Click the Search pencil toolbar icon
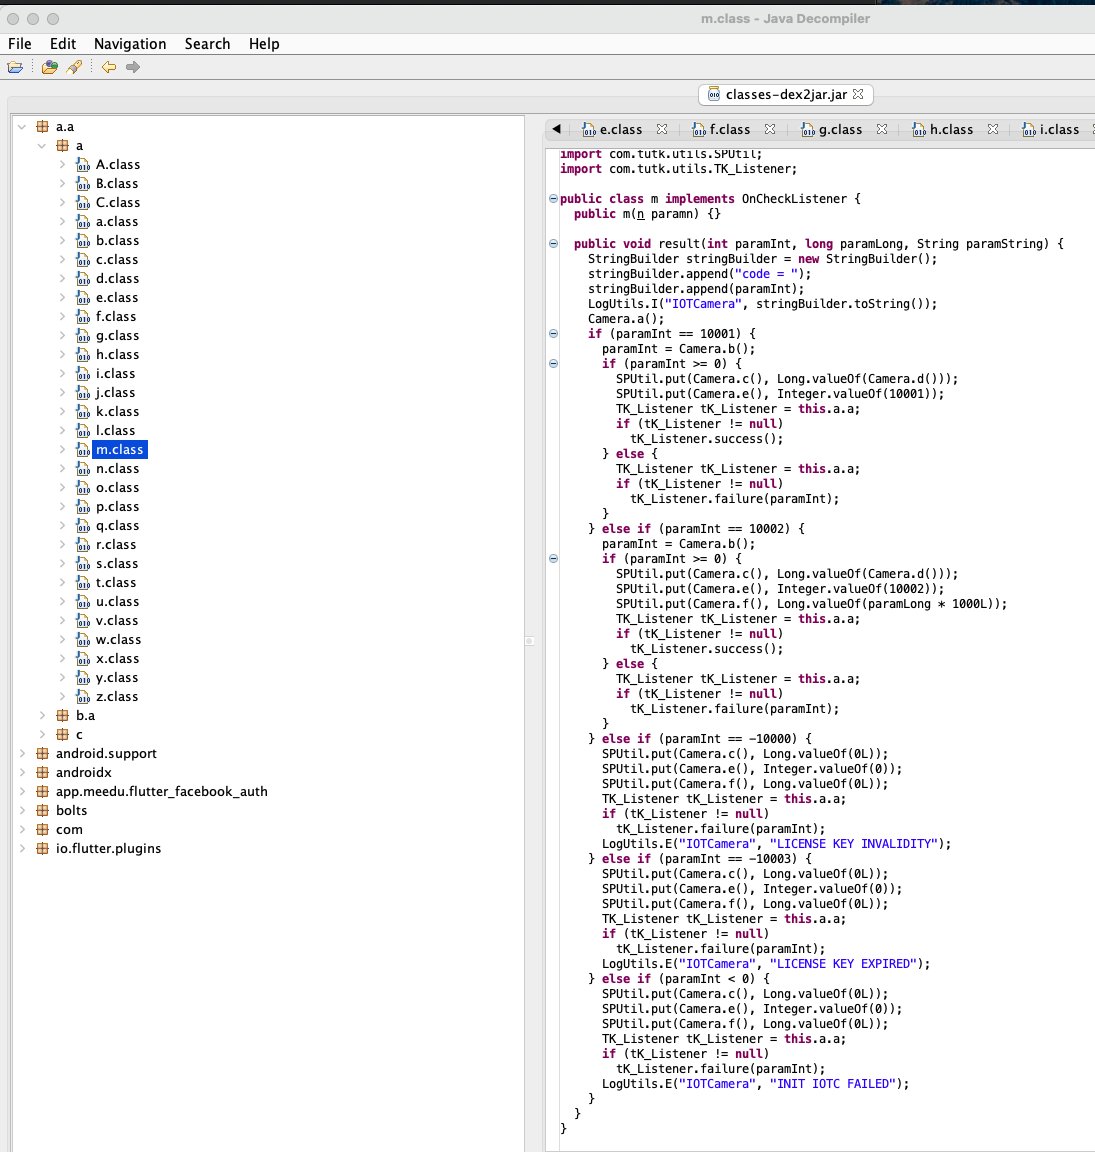This screenshot has width=1095, height=1152. coord(74,68)
